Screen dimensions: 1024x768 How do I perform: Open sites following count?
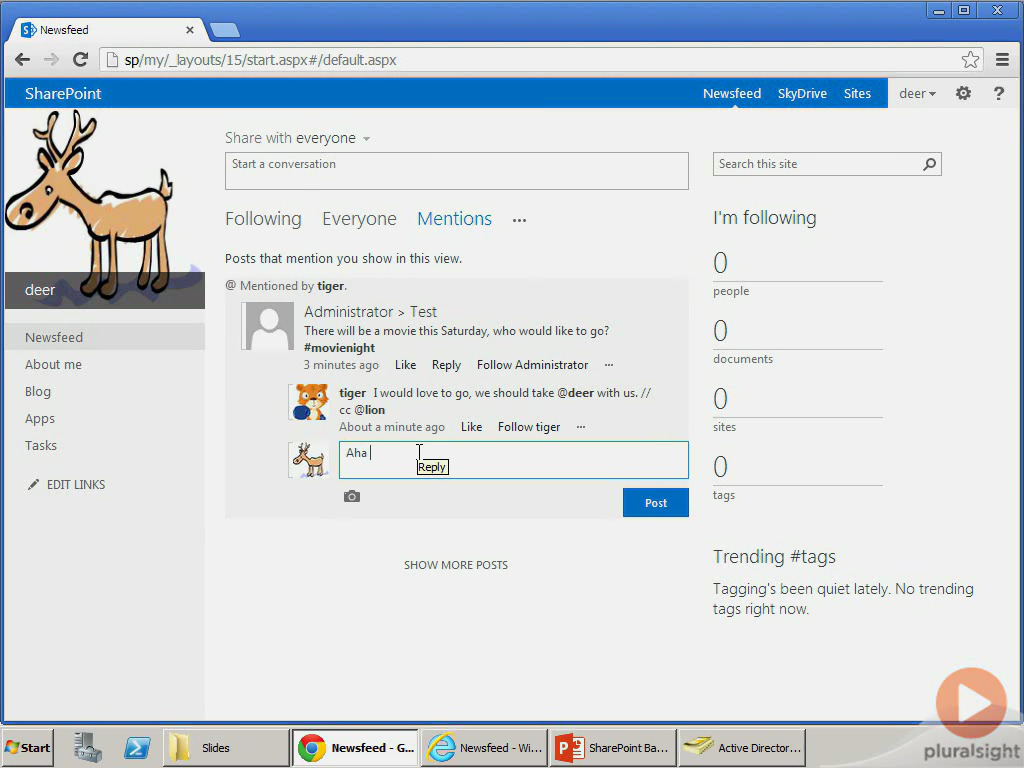[x=720, y=399]
